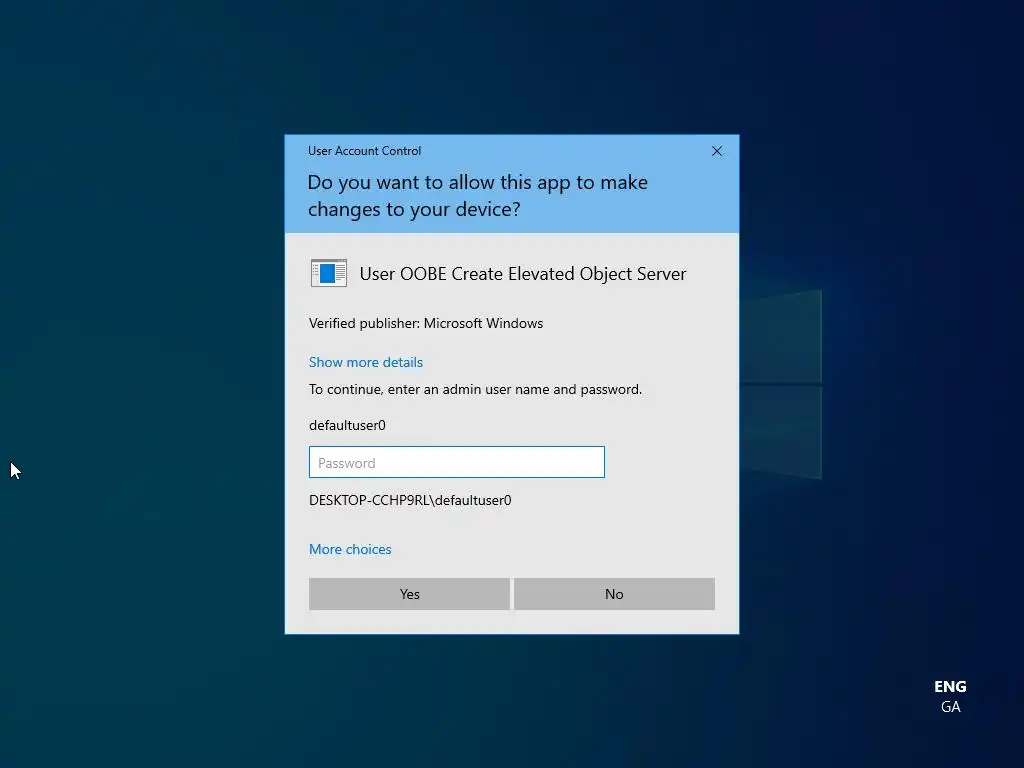Image resolution: width=1024 pixels, height=768 pixels.
Task: Click 'Do you want to allow this app' heading
Action: [477, 195]
